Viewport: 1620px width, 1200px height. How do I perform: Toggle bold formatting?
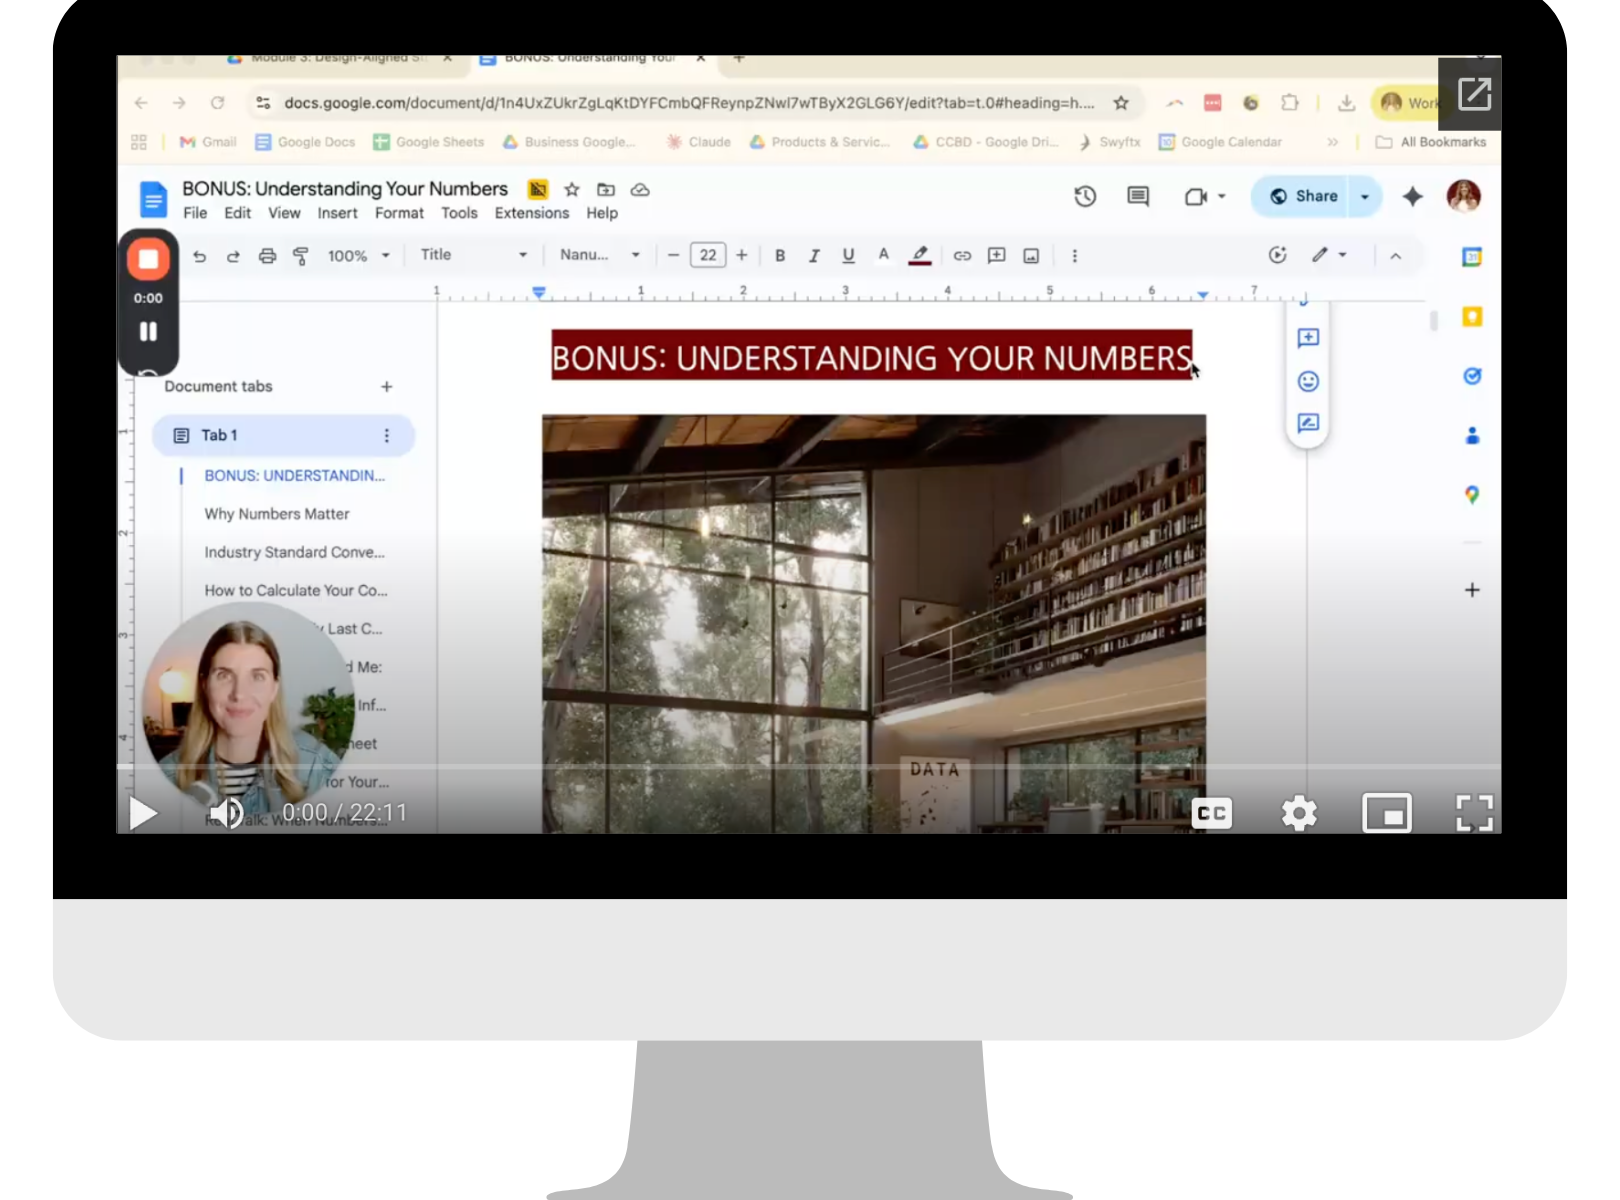pyautogui.click(x=780, y=256)
